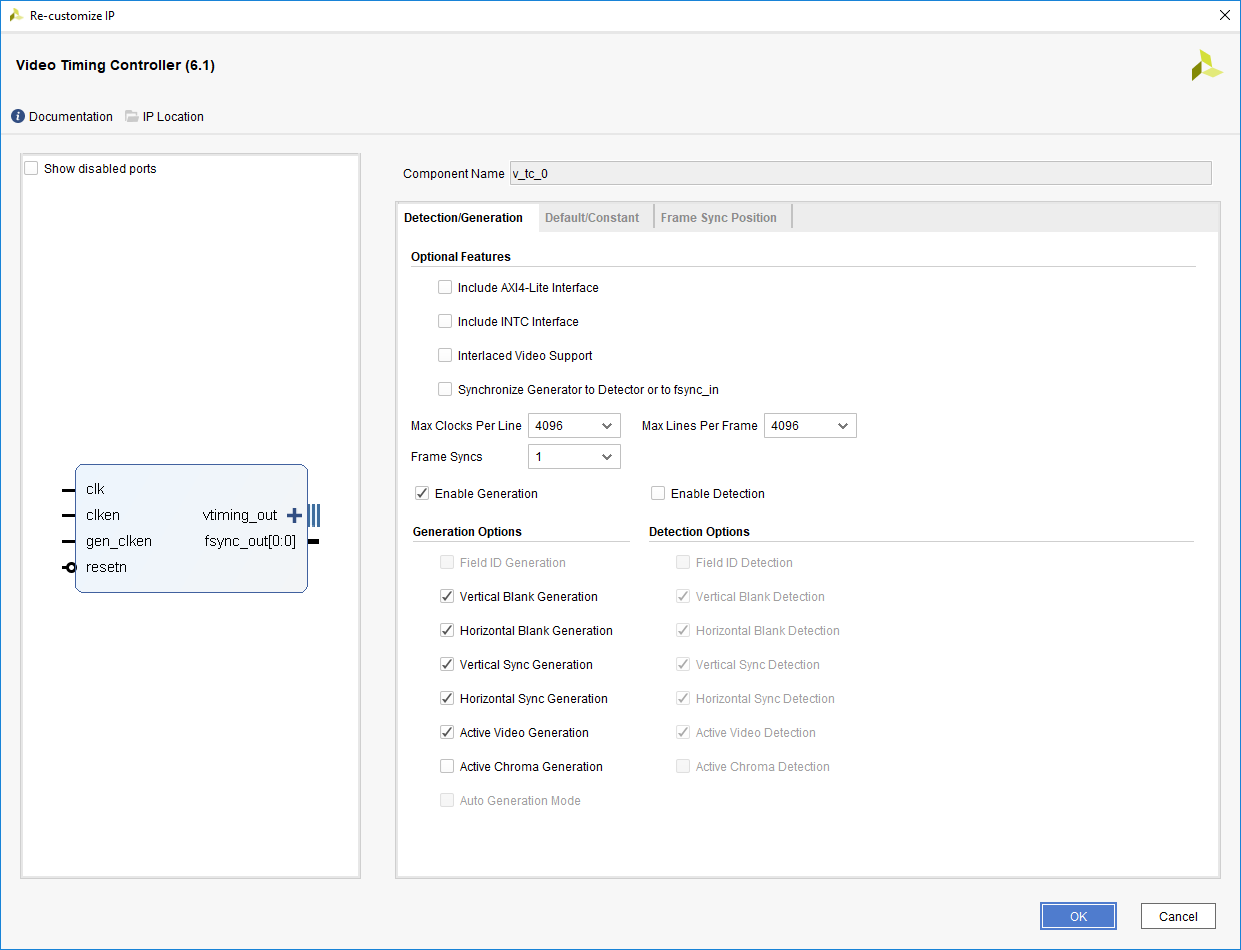Expand the vtiming_out plus icon
This screenshot has width=1241, height=950.
tap(294, 515)
